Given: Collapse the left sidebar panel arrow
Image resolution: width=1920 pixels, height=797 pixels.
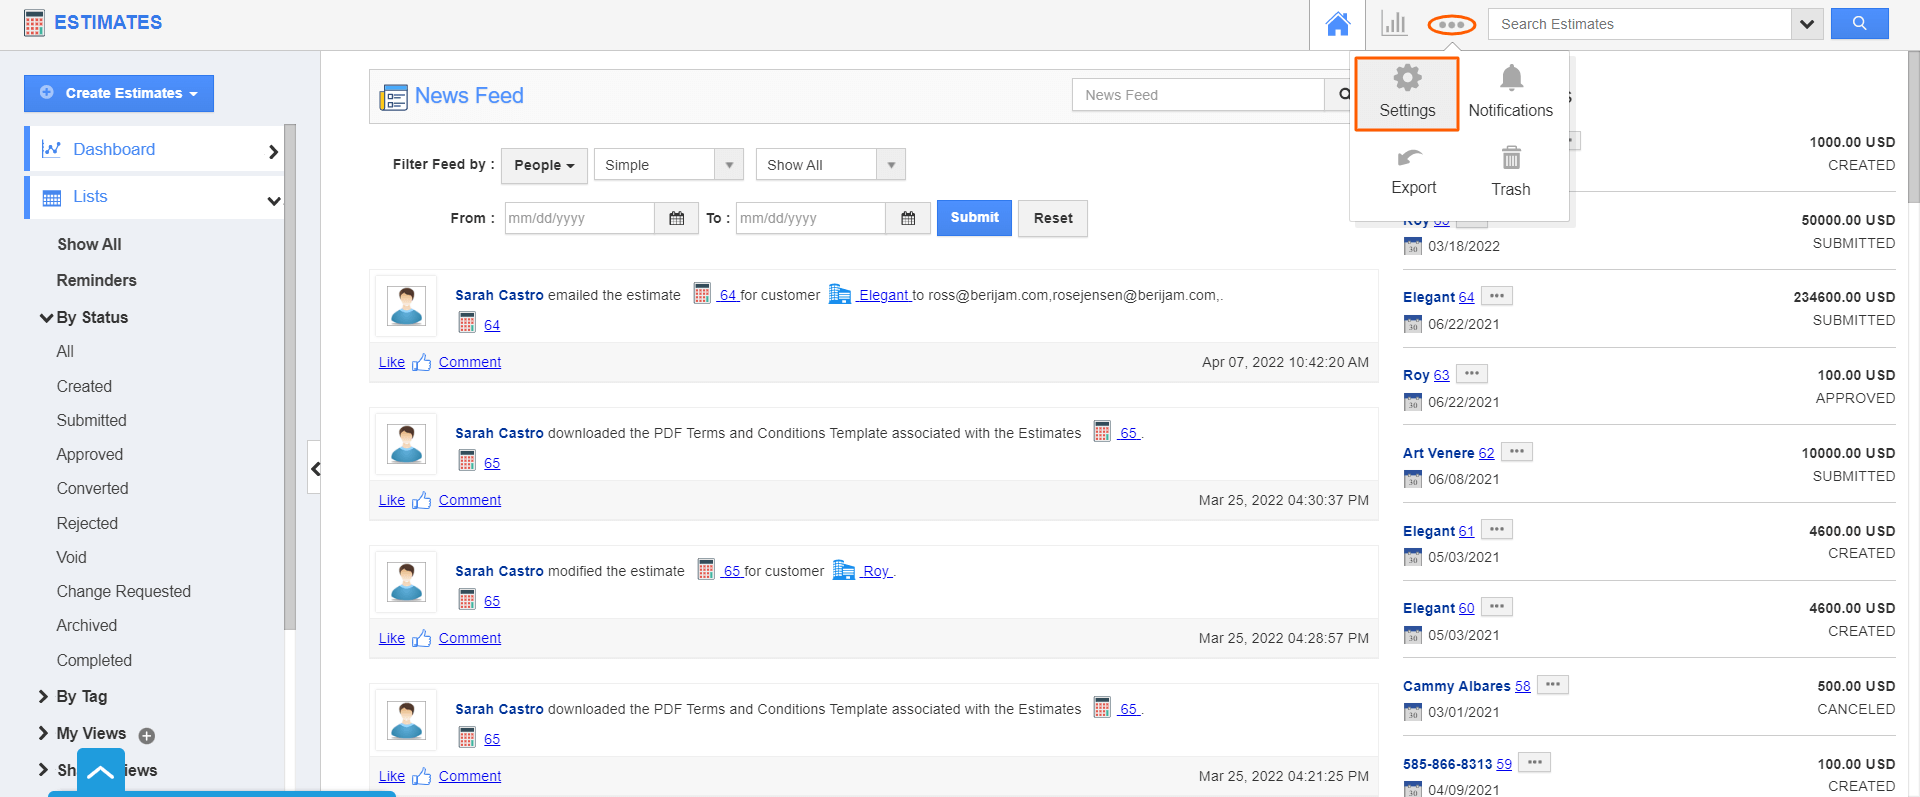Looking at the screenshot, I should [315, 468].
